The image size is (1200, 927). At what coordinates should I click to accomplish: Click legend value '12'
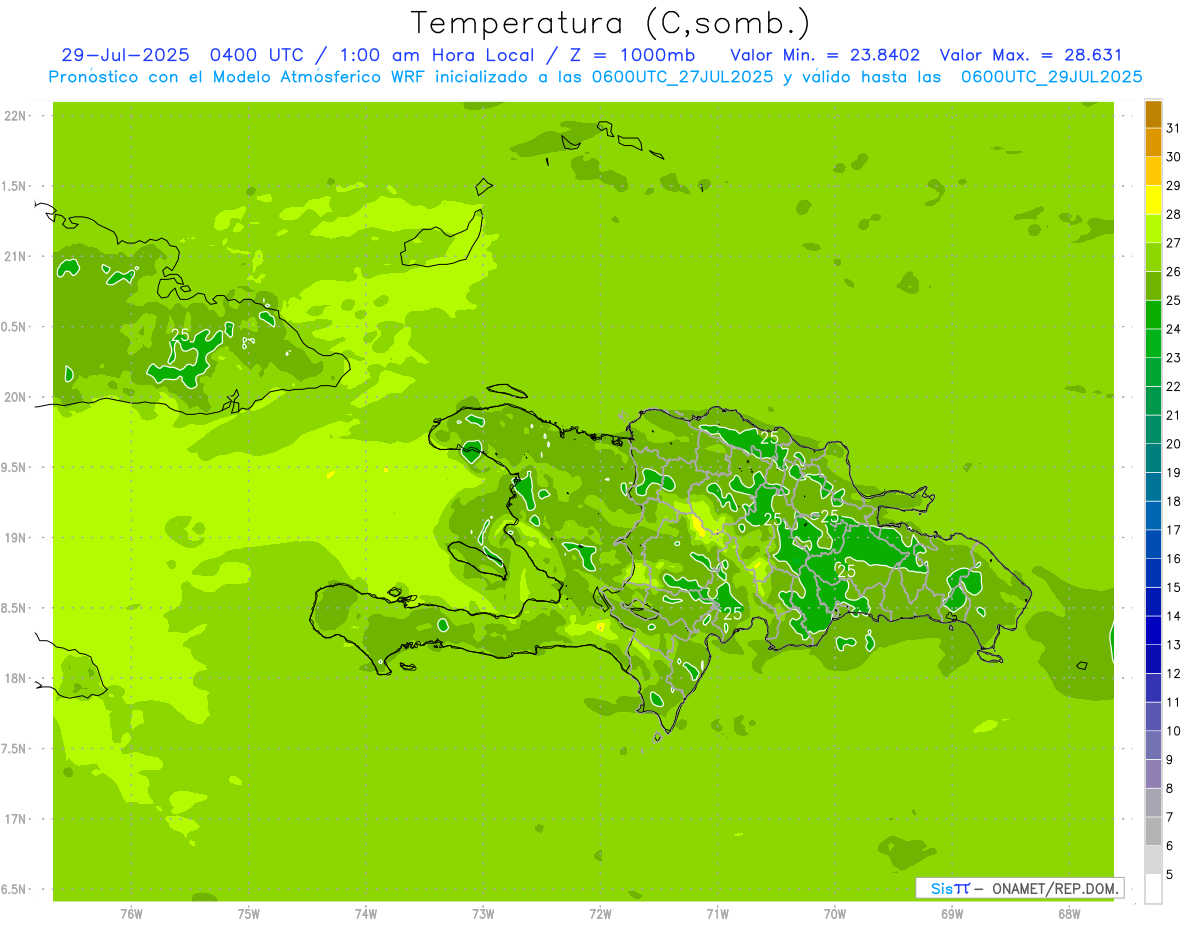point(1174,674)
